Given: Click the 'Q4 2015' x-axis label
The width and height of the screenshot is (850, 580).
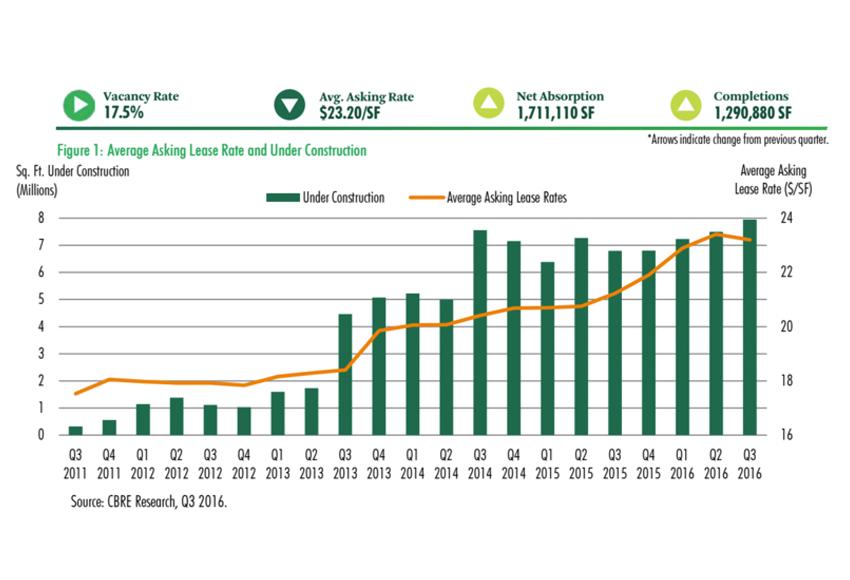Looking at the screenshot, I should click(648, 465).
